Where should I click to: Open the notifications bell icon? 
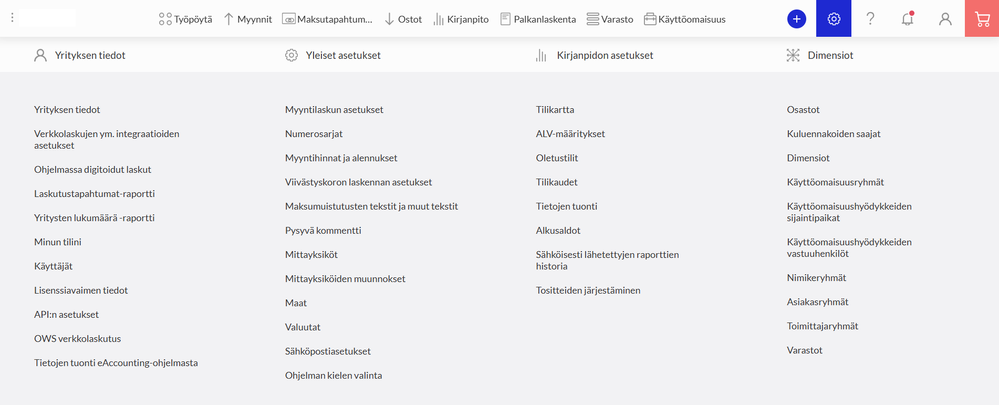point(908,19)
